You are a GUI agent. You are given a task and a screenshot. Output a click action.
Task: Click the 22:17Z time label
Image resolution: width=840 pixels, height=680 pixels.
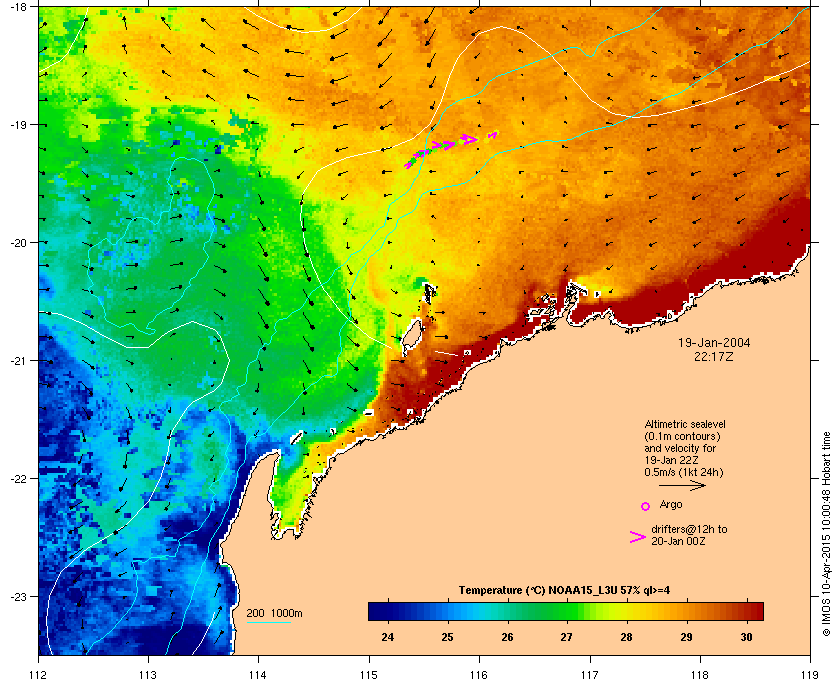point(713,356)
